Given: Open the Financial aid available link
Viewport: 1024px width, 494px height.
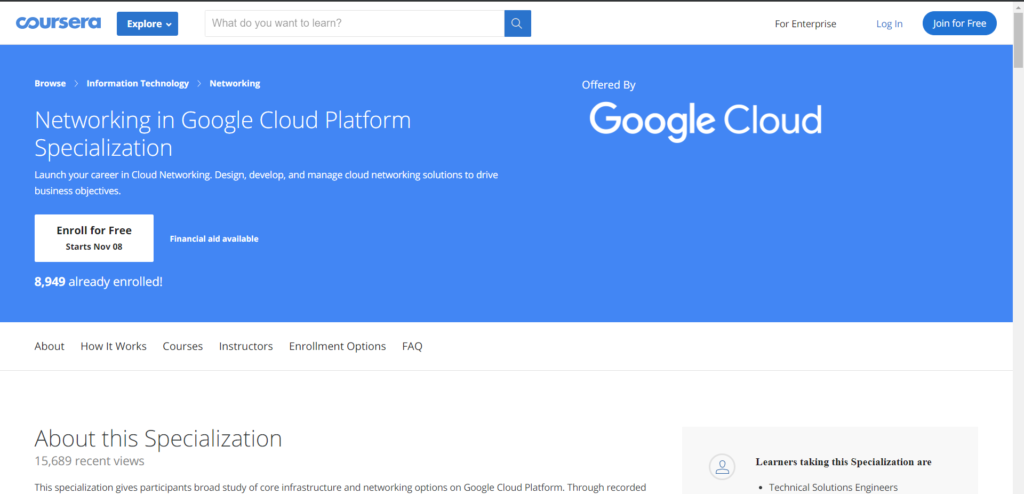Looking at the screenshot, I should click(x=214, y=239).
